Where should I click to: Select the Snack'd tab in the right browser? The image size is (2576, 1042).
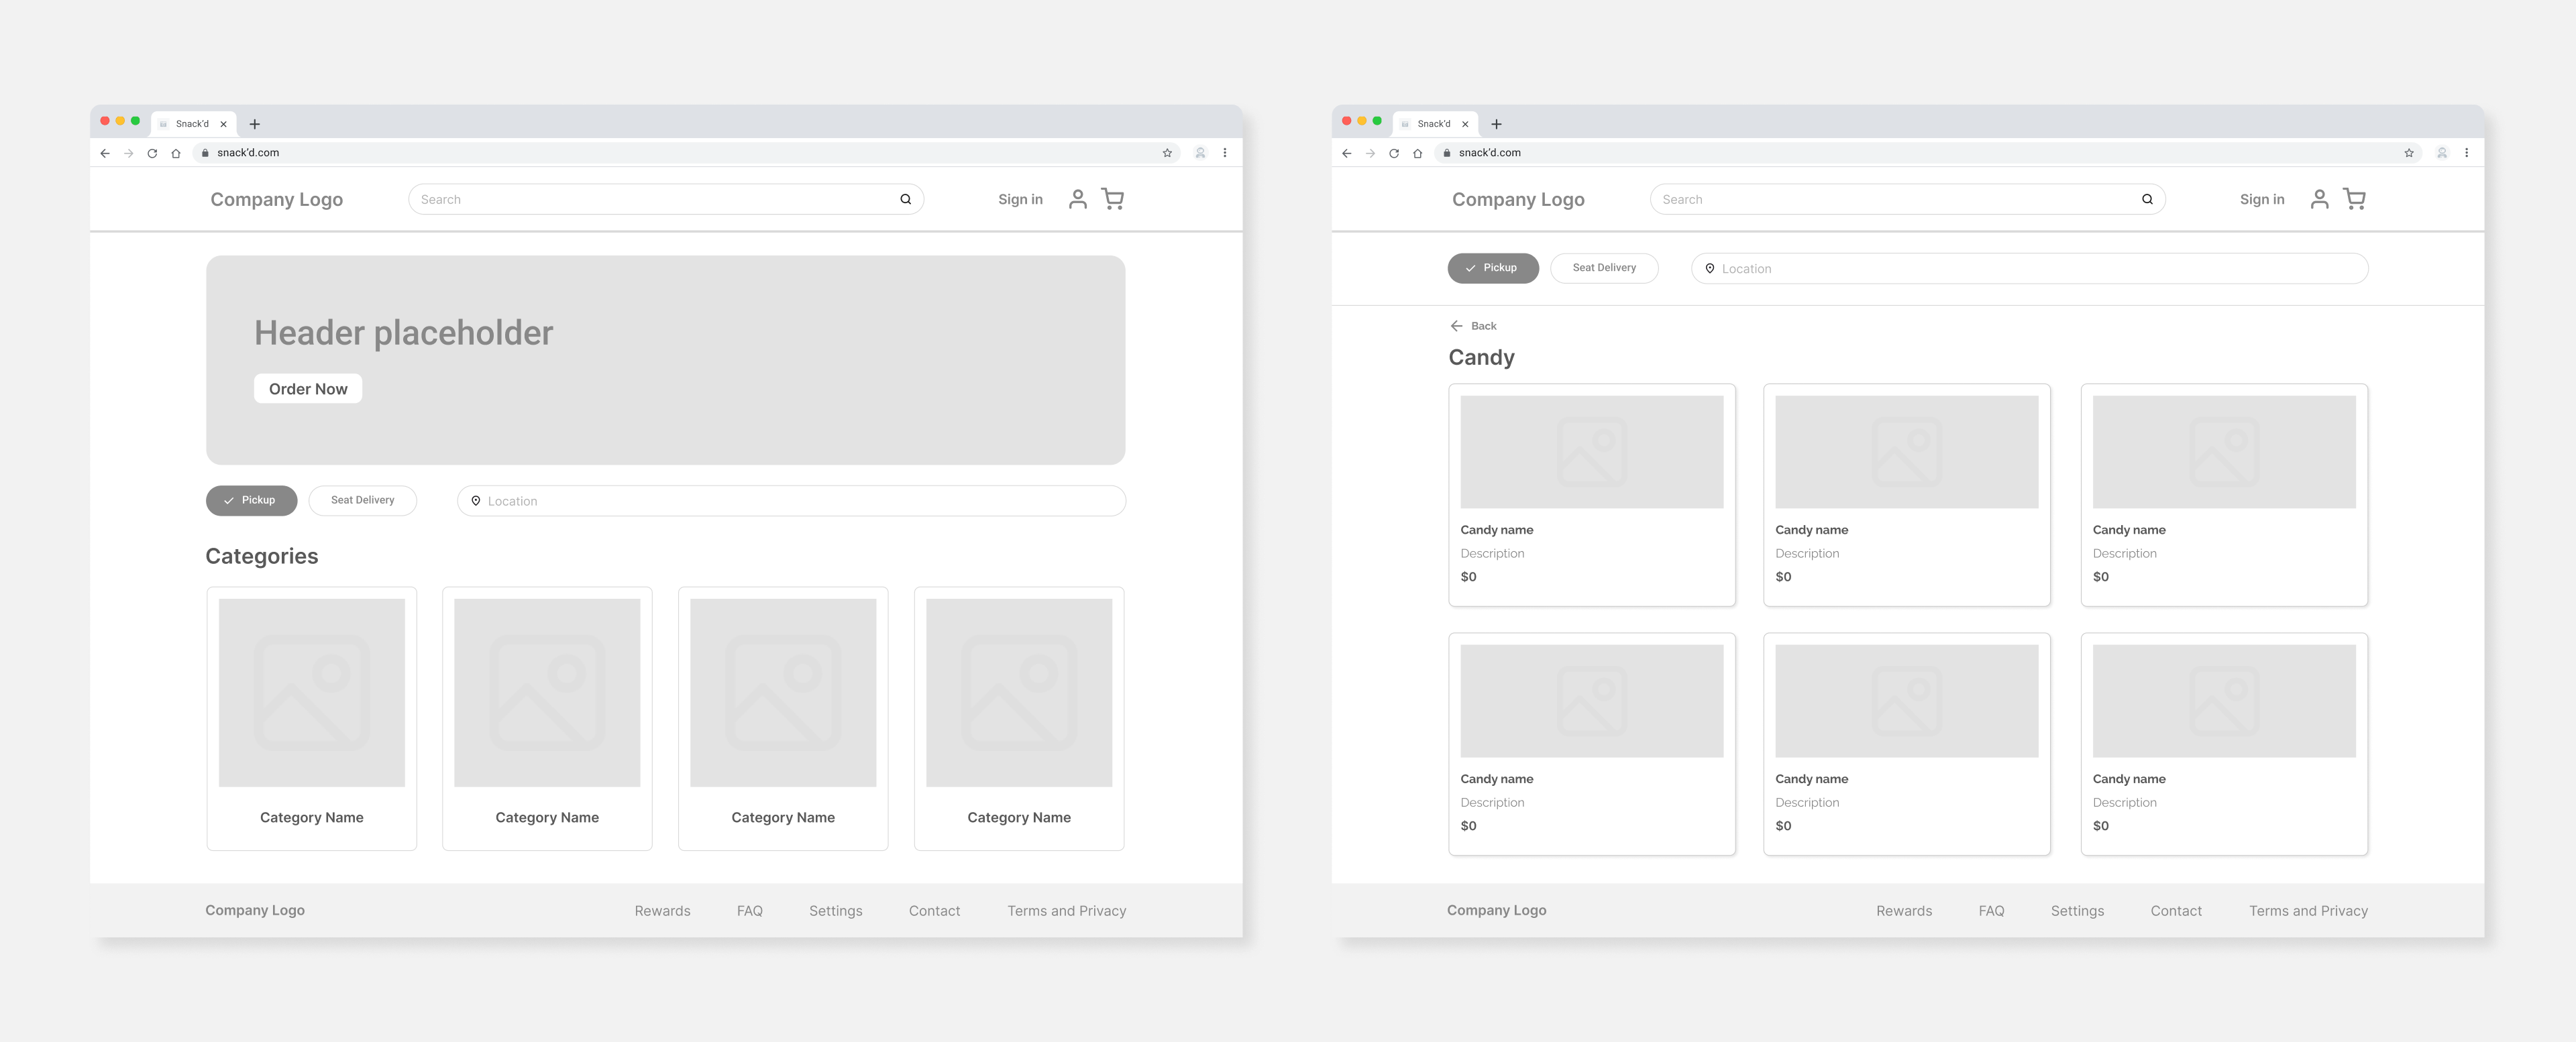[1433, 124]
